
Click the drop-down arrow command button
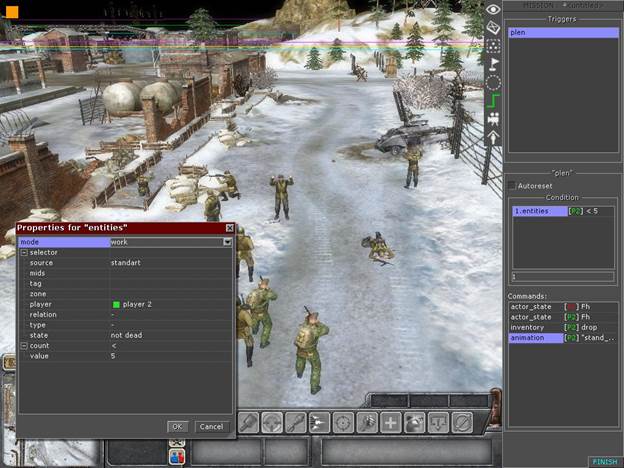(438, 423)
